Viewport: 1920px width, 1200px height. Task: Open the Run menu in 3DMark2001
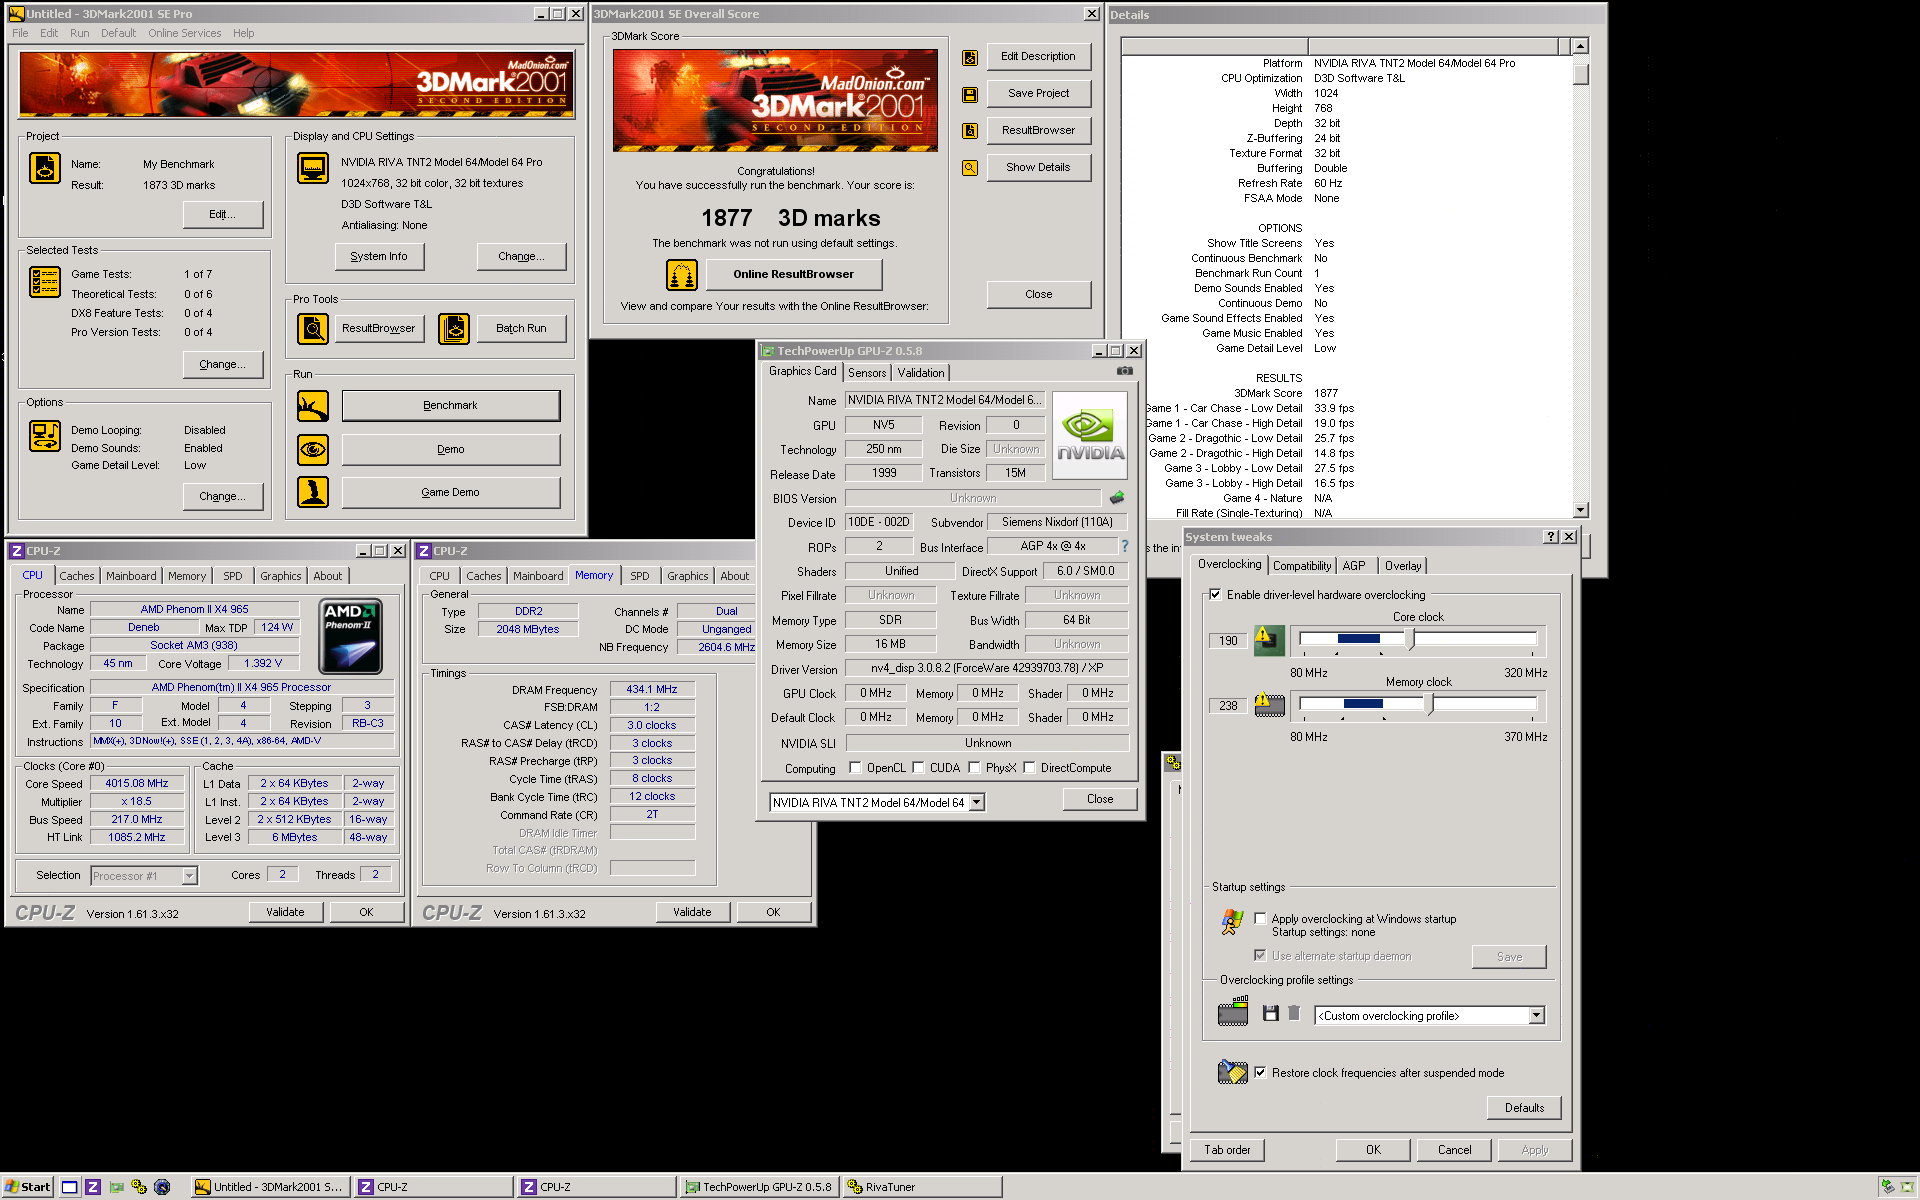[x=79, y=33]
